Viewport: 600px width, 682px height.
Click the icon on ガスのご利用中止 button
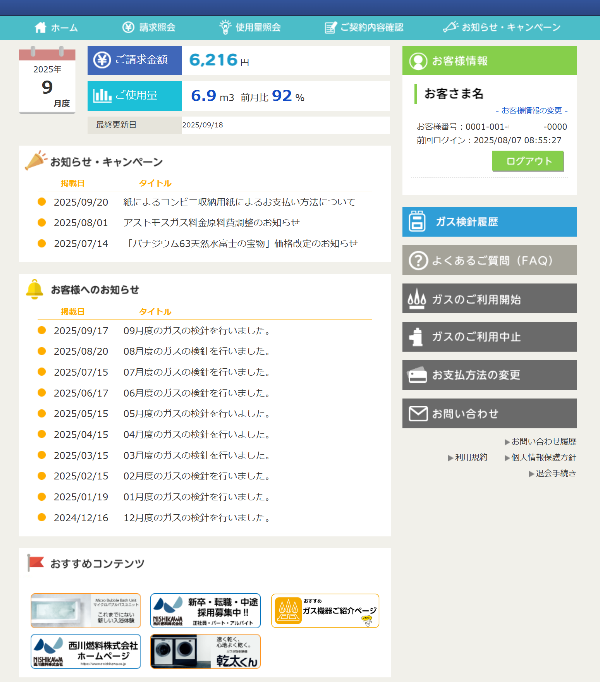click(x=418, y=338)
